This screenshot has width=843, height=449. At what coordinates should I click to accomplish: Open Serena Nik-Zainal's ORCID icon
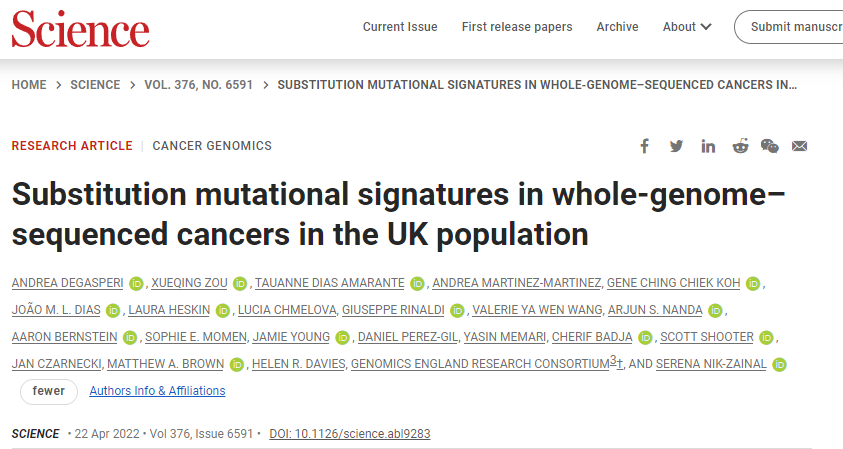(x=779, y=365)
